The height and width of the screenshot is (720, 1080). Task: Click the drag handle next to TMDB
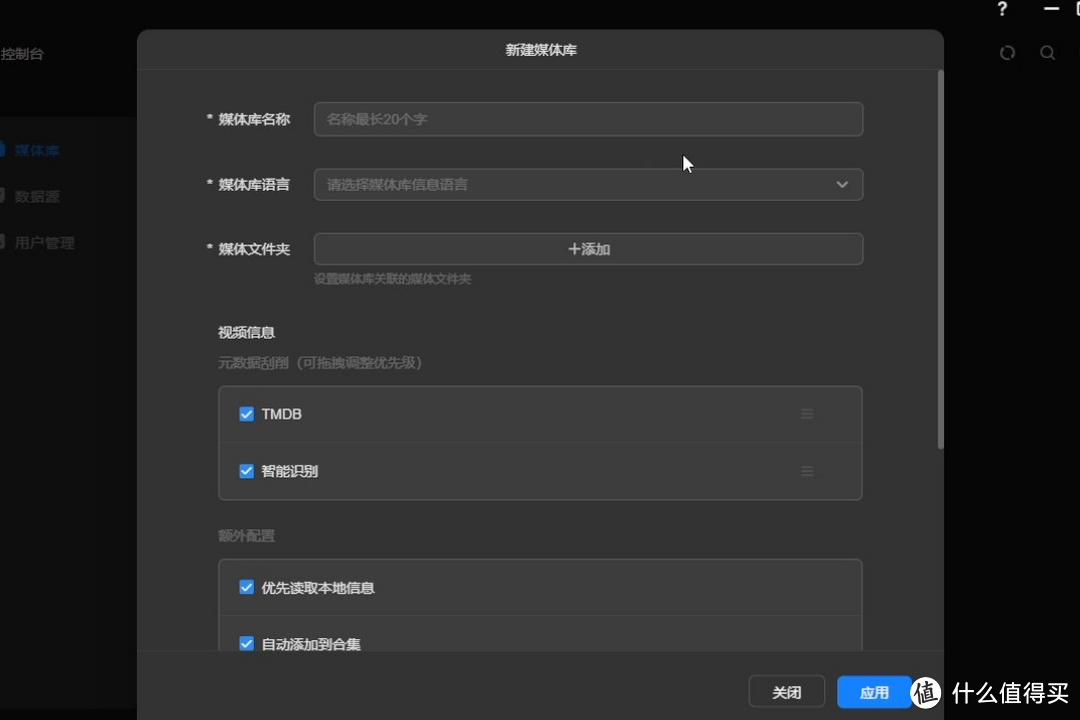807,413
